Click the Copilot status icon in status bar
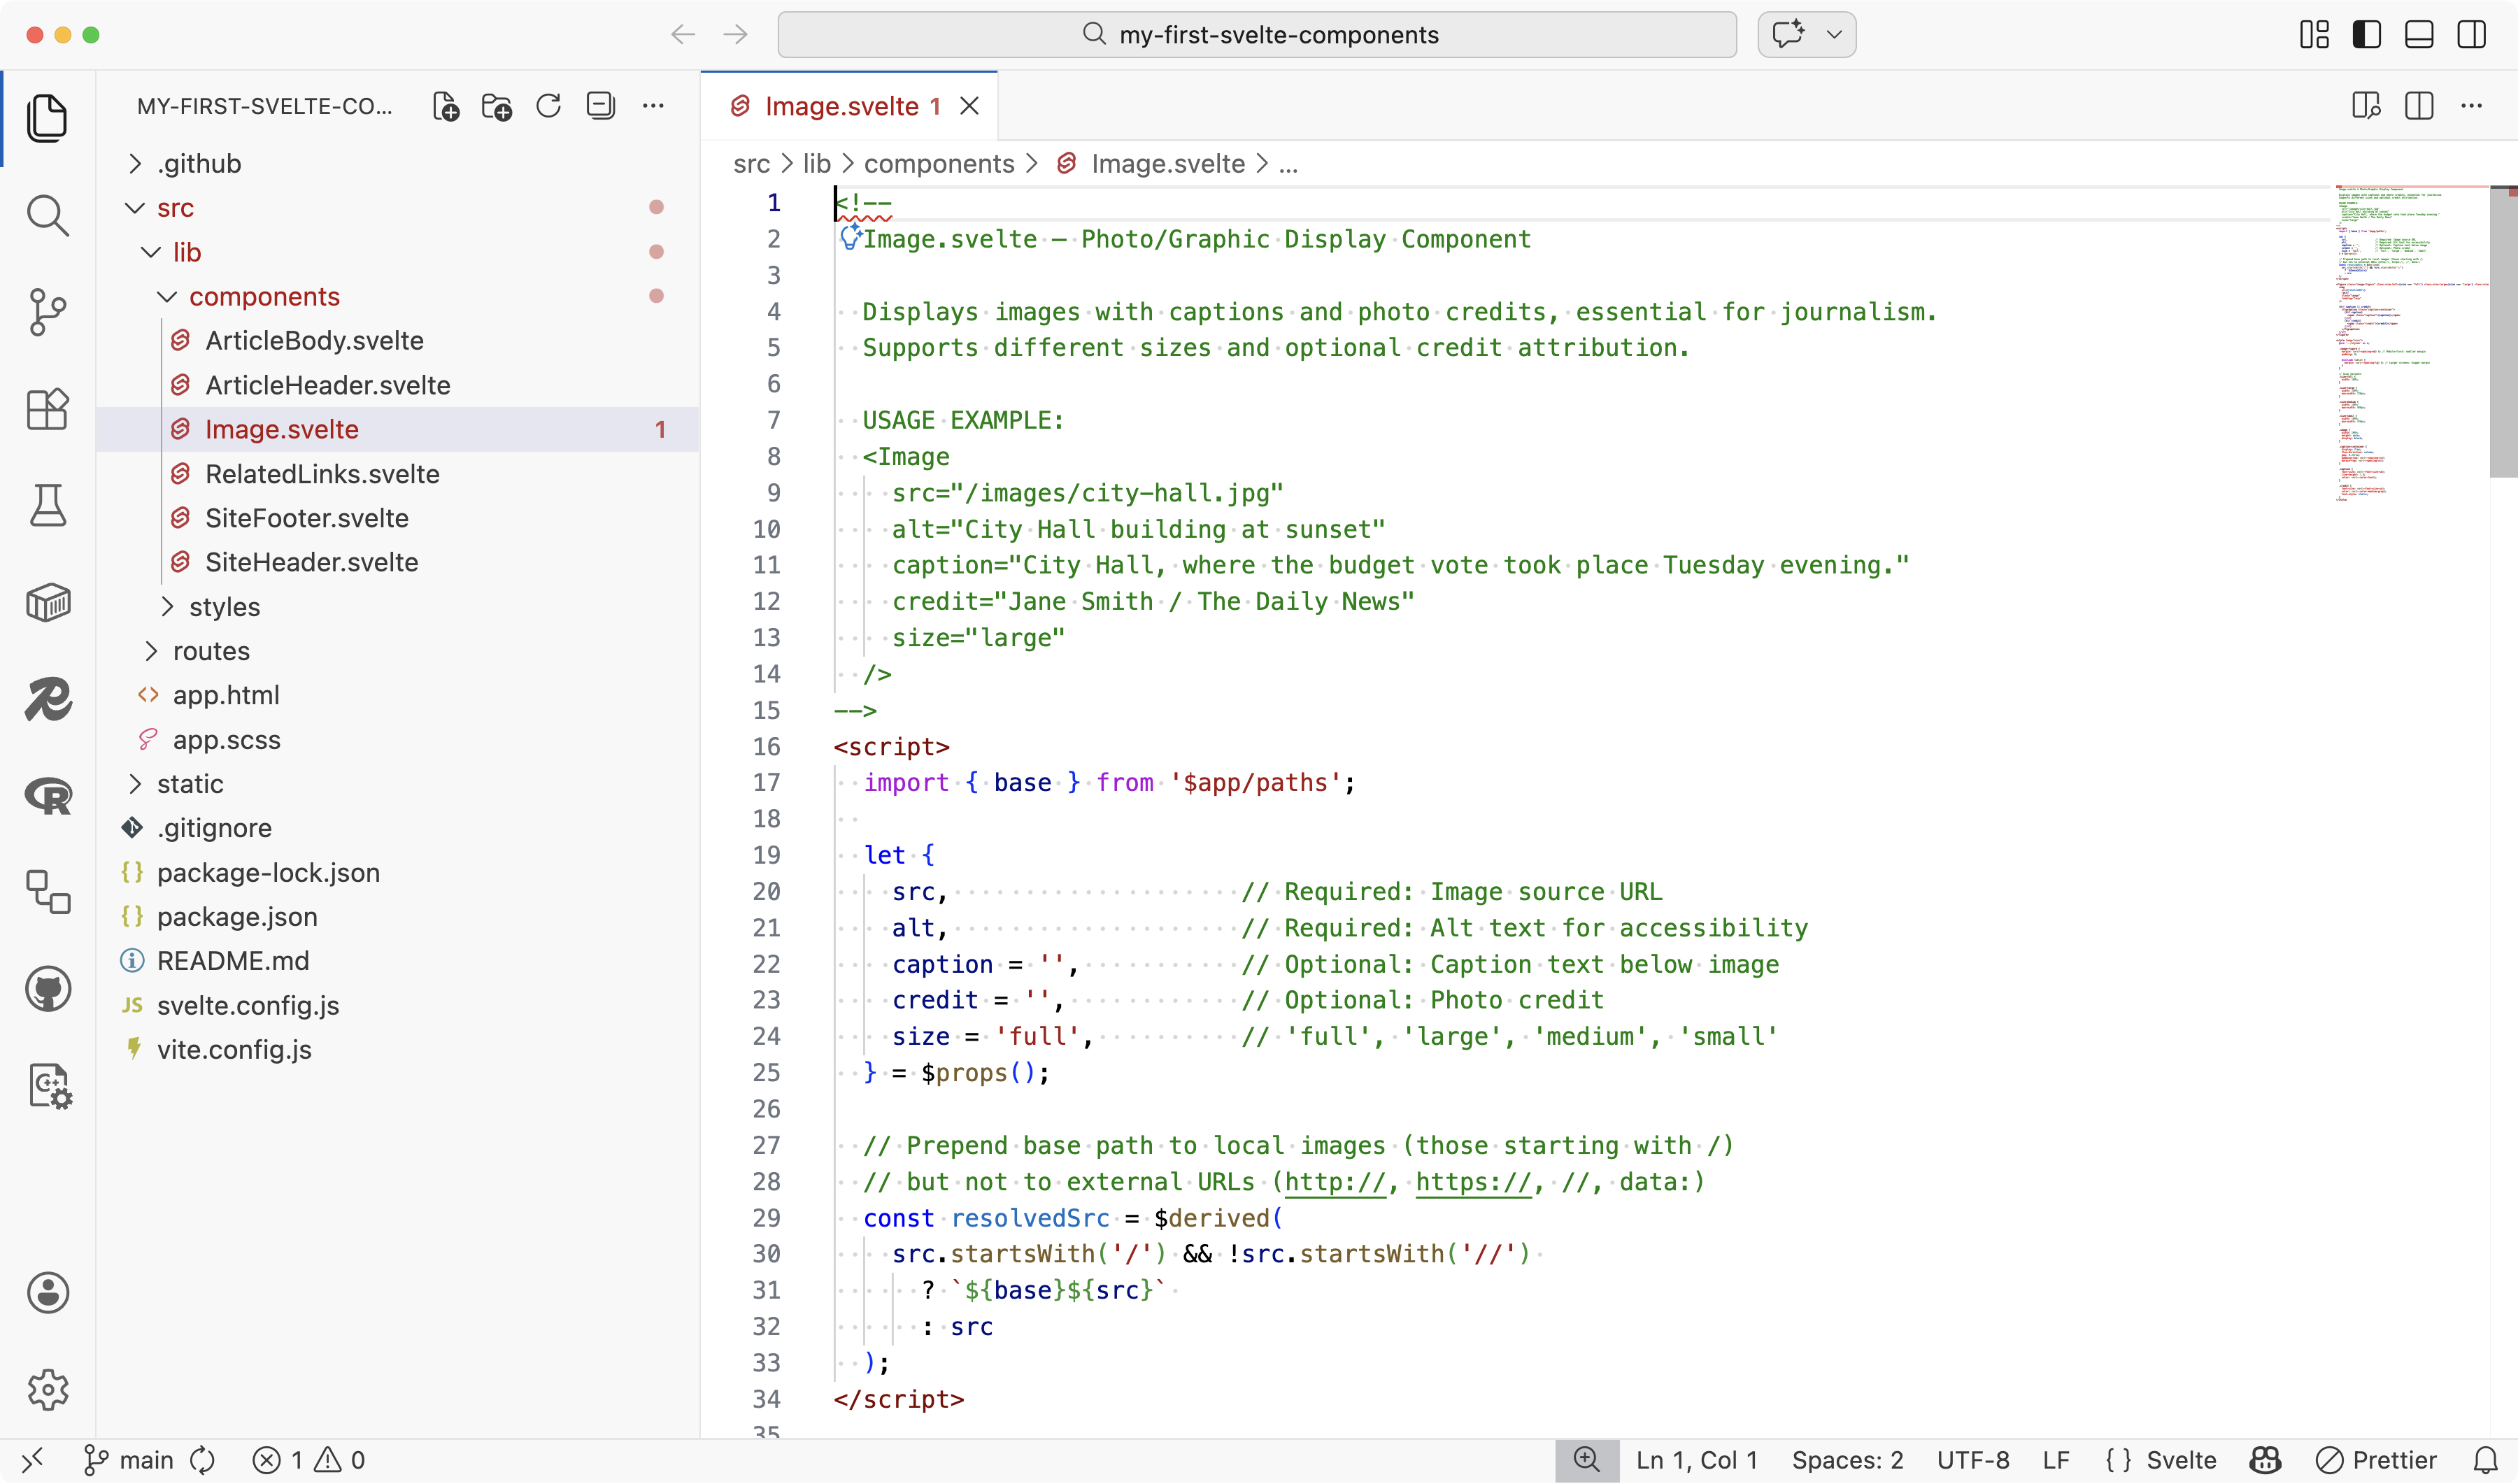This screenshot has height=1484, width=2518. click(2265, 1461)
